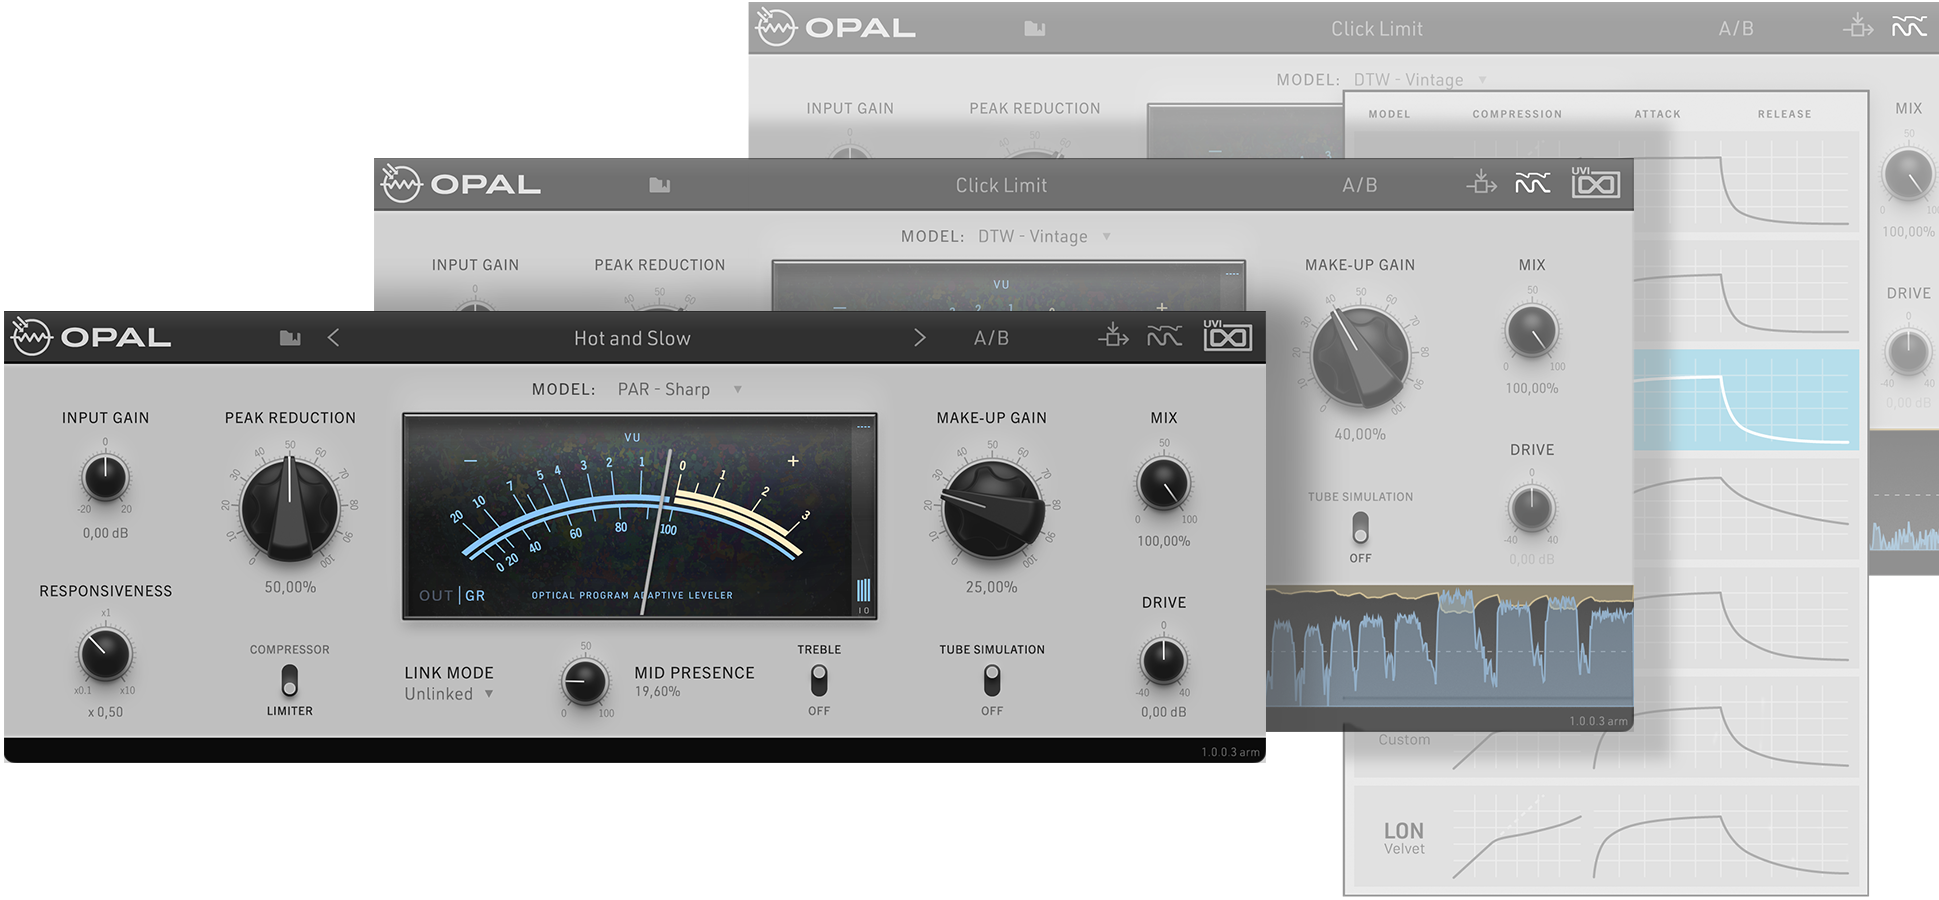Toggle Tube Simulation switch in middle window
The width and height of the screenshot is (1939, 900).
1360,528
